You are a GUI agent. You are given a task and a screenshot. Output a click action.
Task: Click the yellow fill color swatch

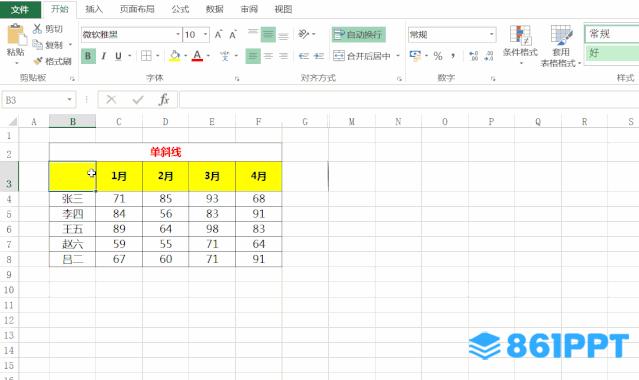tap(174, 56)
